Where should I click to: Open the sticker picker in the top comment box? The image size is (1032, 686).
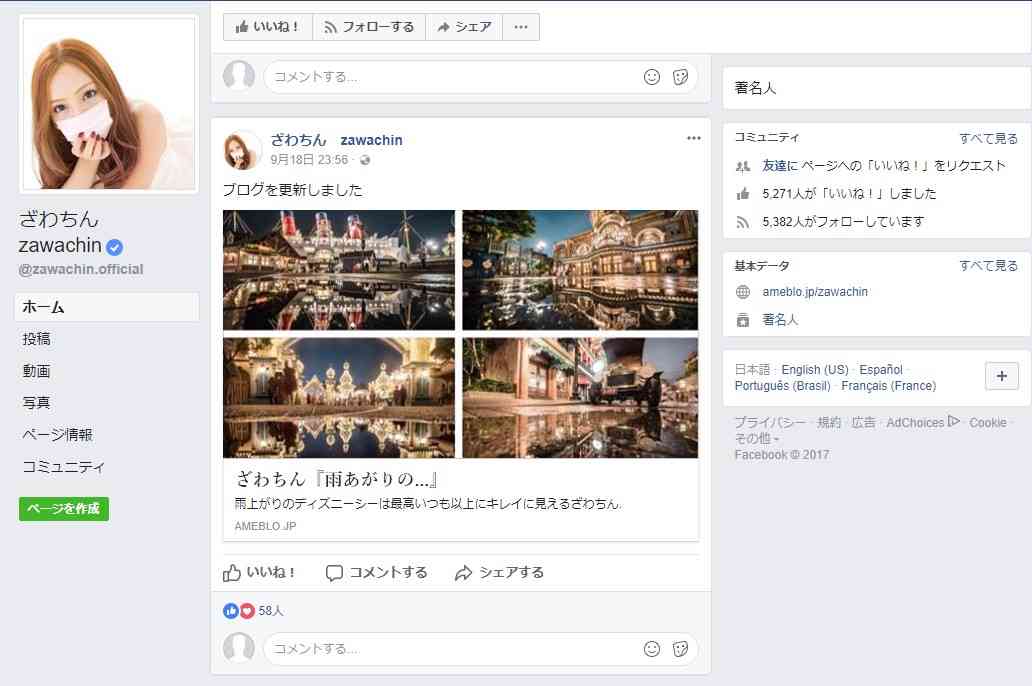pyautogui.click(x=681, y=77)
